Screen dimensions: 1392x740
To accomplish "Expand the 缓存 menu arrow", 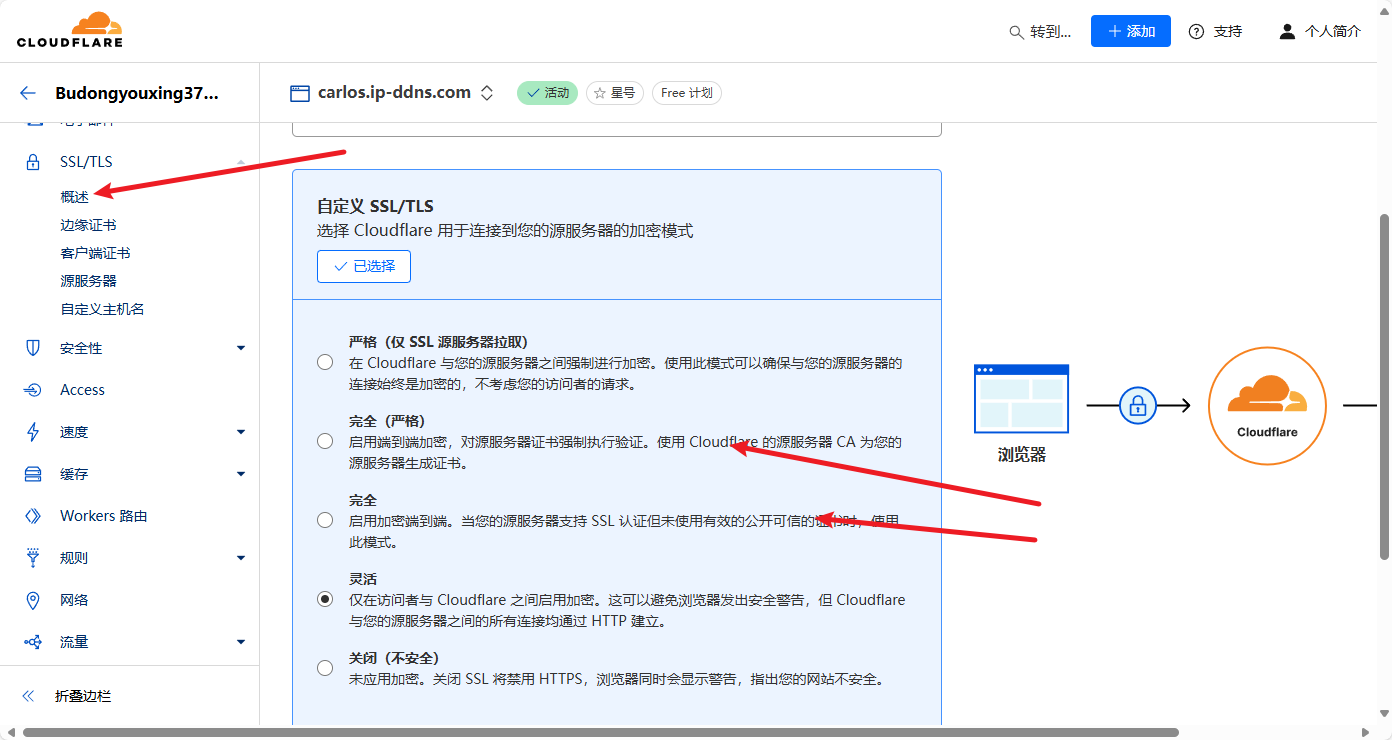I will [x=241, y=474].
